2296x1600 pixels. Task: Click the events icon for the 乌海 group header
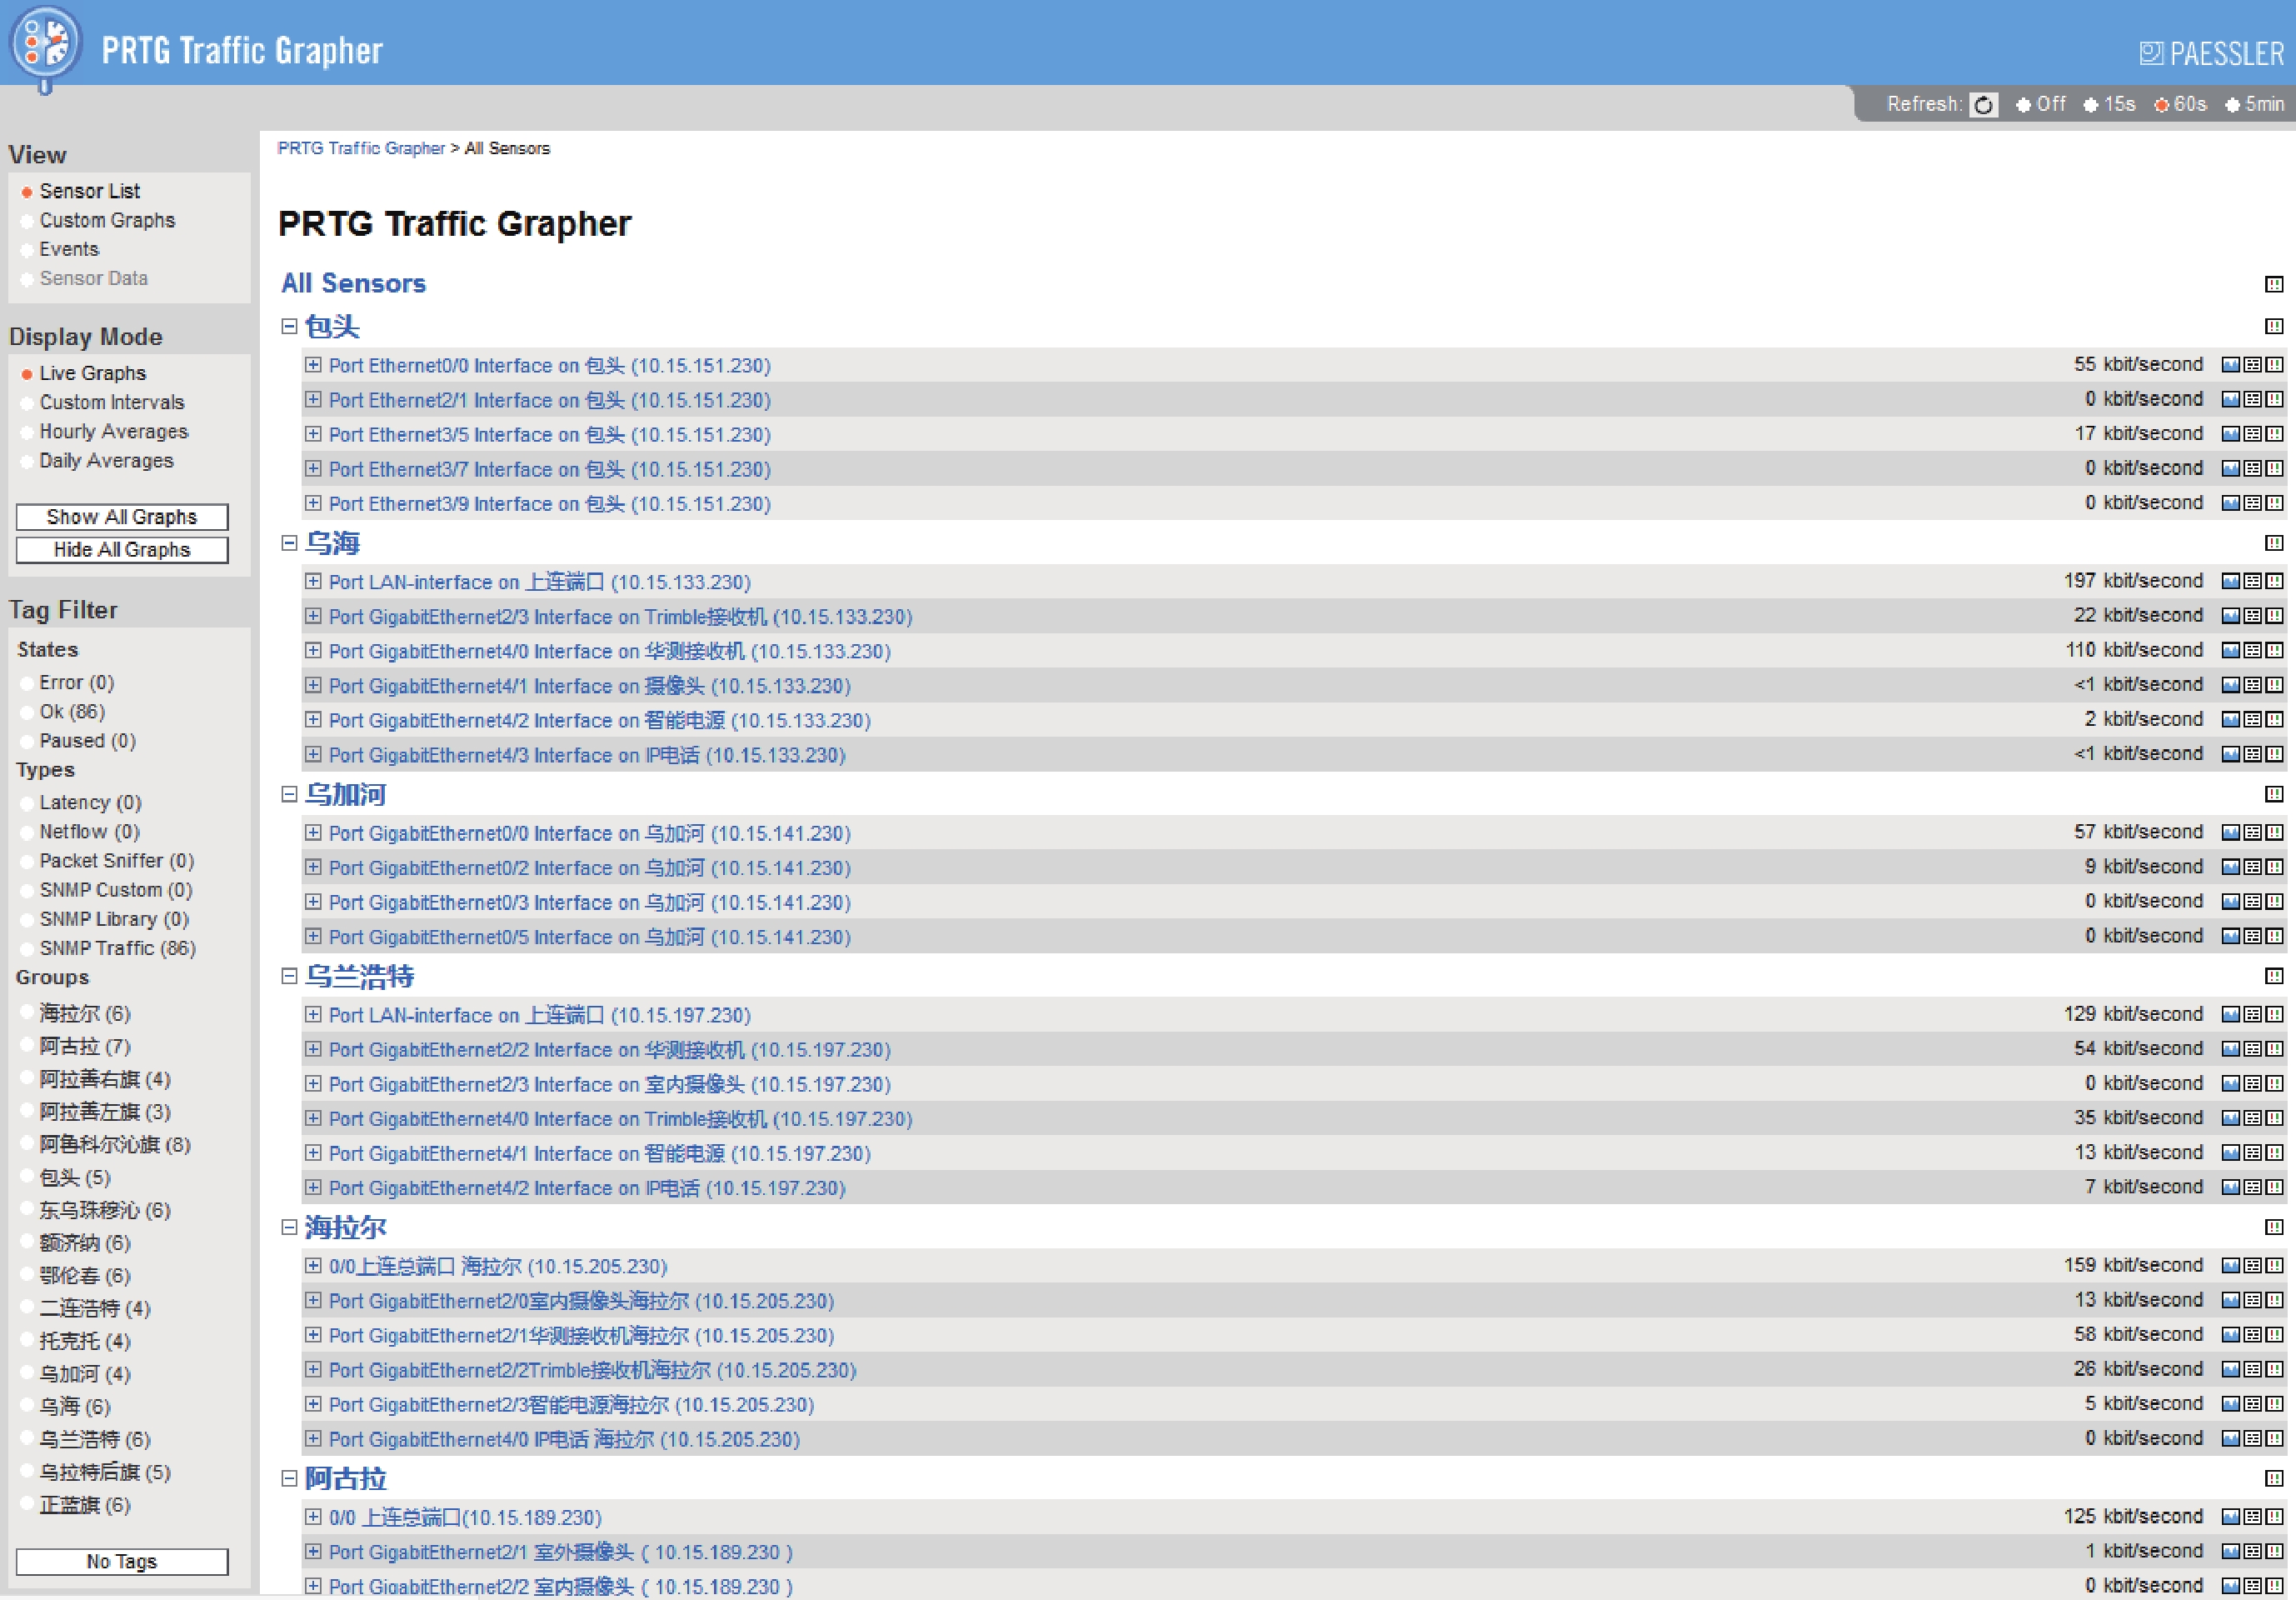click(2274, 543)
